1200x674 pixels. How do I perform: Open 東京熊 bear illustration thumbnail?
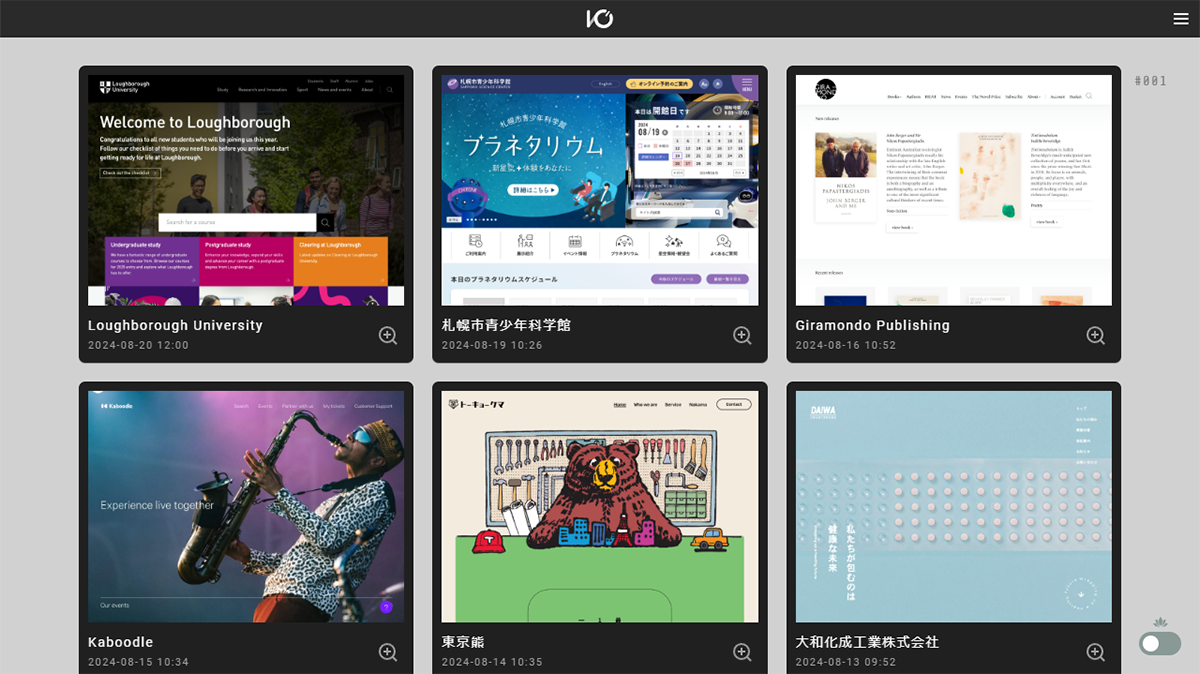(x=600, y=506)
